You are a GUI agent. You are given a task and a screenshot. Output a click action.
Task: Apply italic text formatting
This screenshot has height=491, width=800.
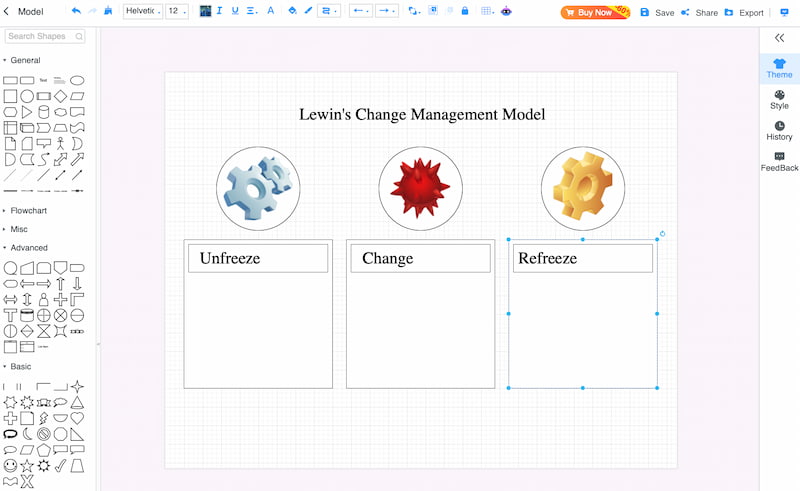pyautogui.click(x=219, y=11)
